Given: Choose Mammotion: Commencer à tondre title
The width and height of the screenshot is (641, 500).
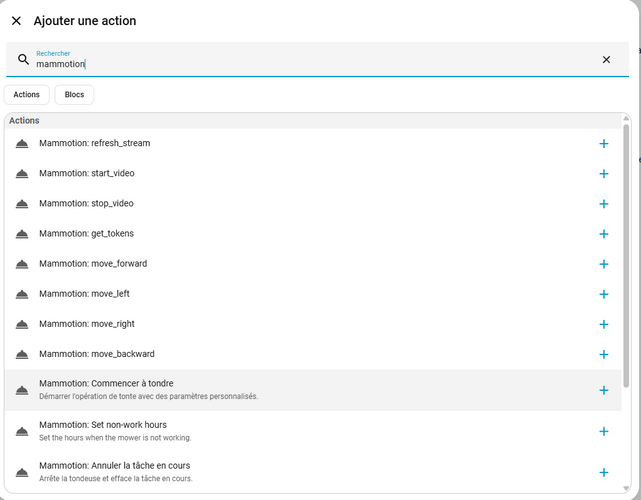Looking at the screenshot, I should 106,383.
